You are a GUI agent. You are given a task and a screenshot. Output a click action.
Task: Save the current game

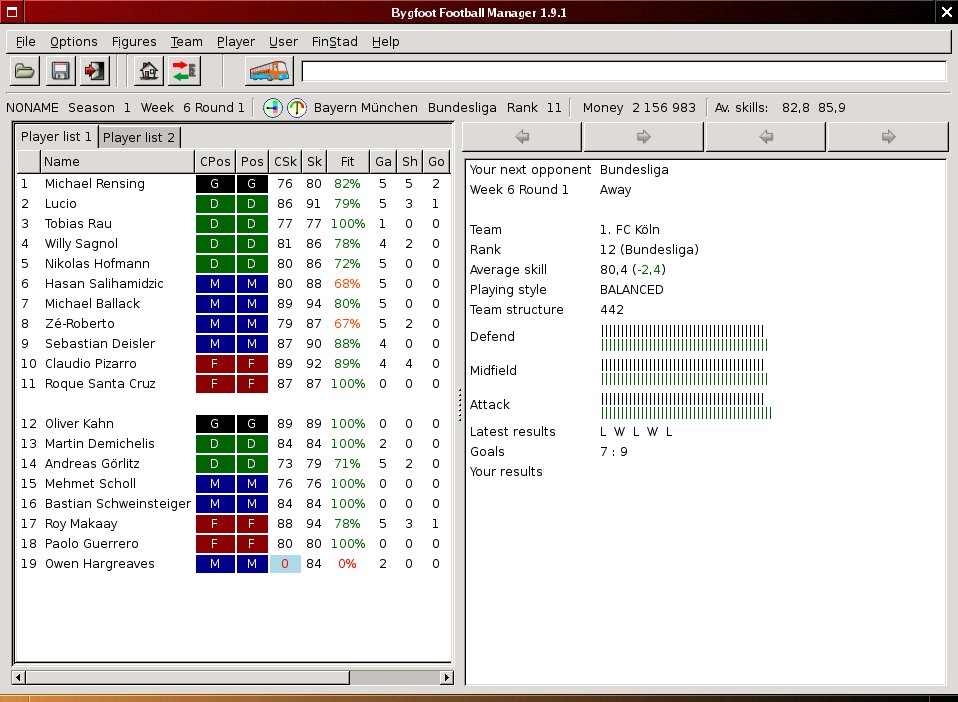59,70
